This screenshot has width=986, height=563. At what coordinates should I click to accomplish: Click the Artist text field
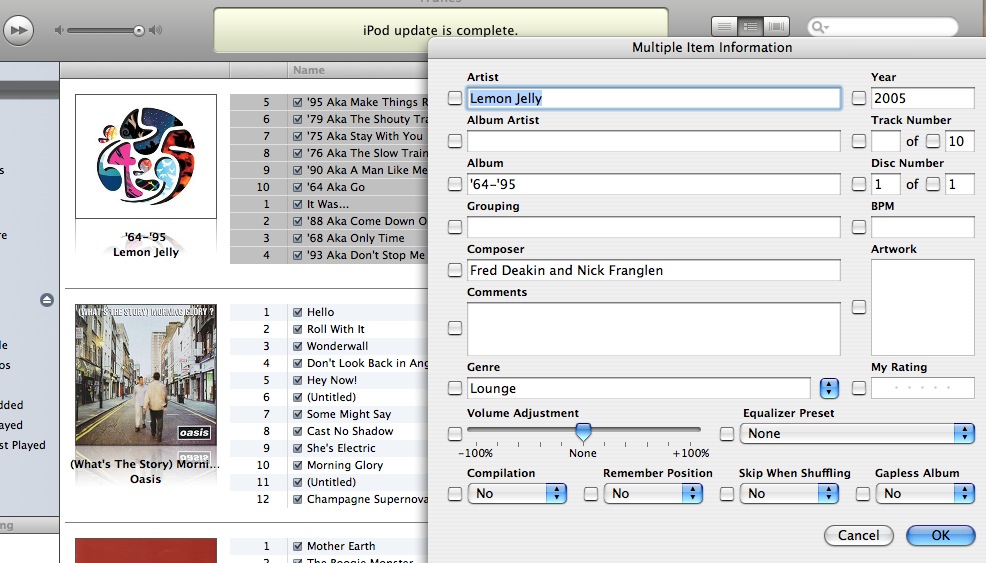tap(653, 98)
